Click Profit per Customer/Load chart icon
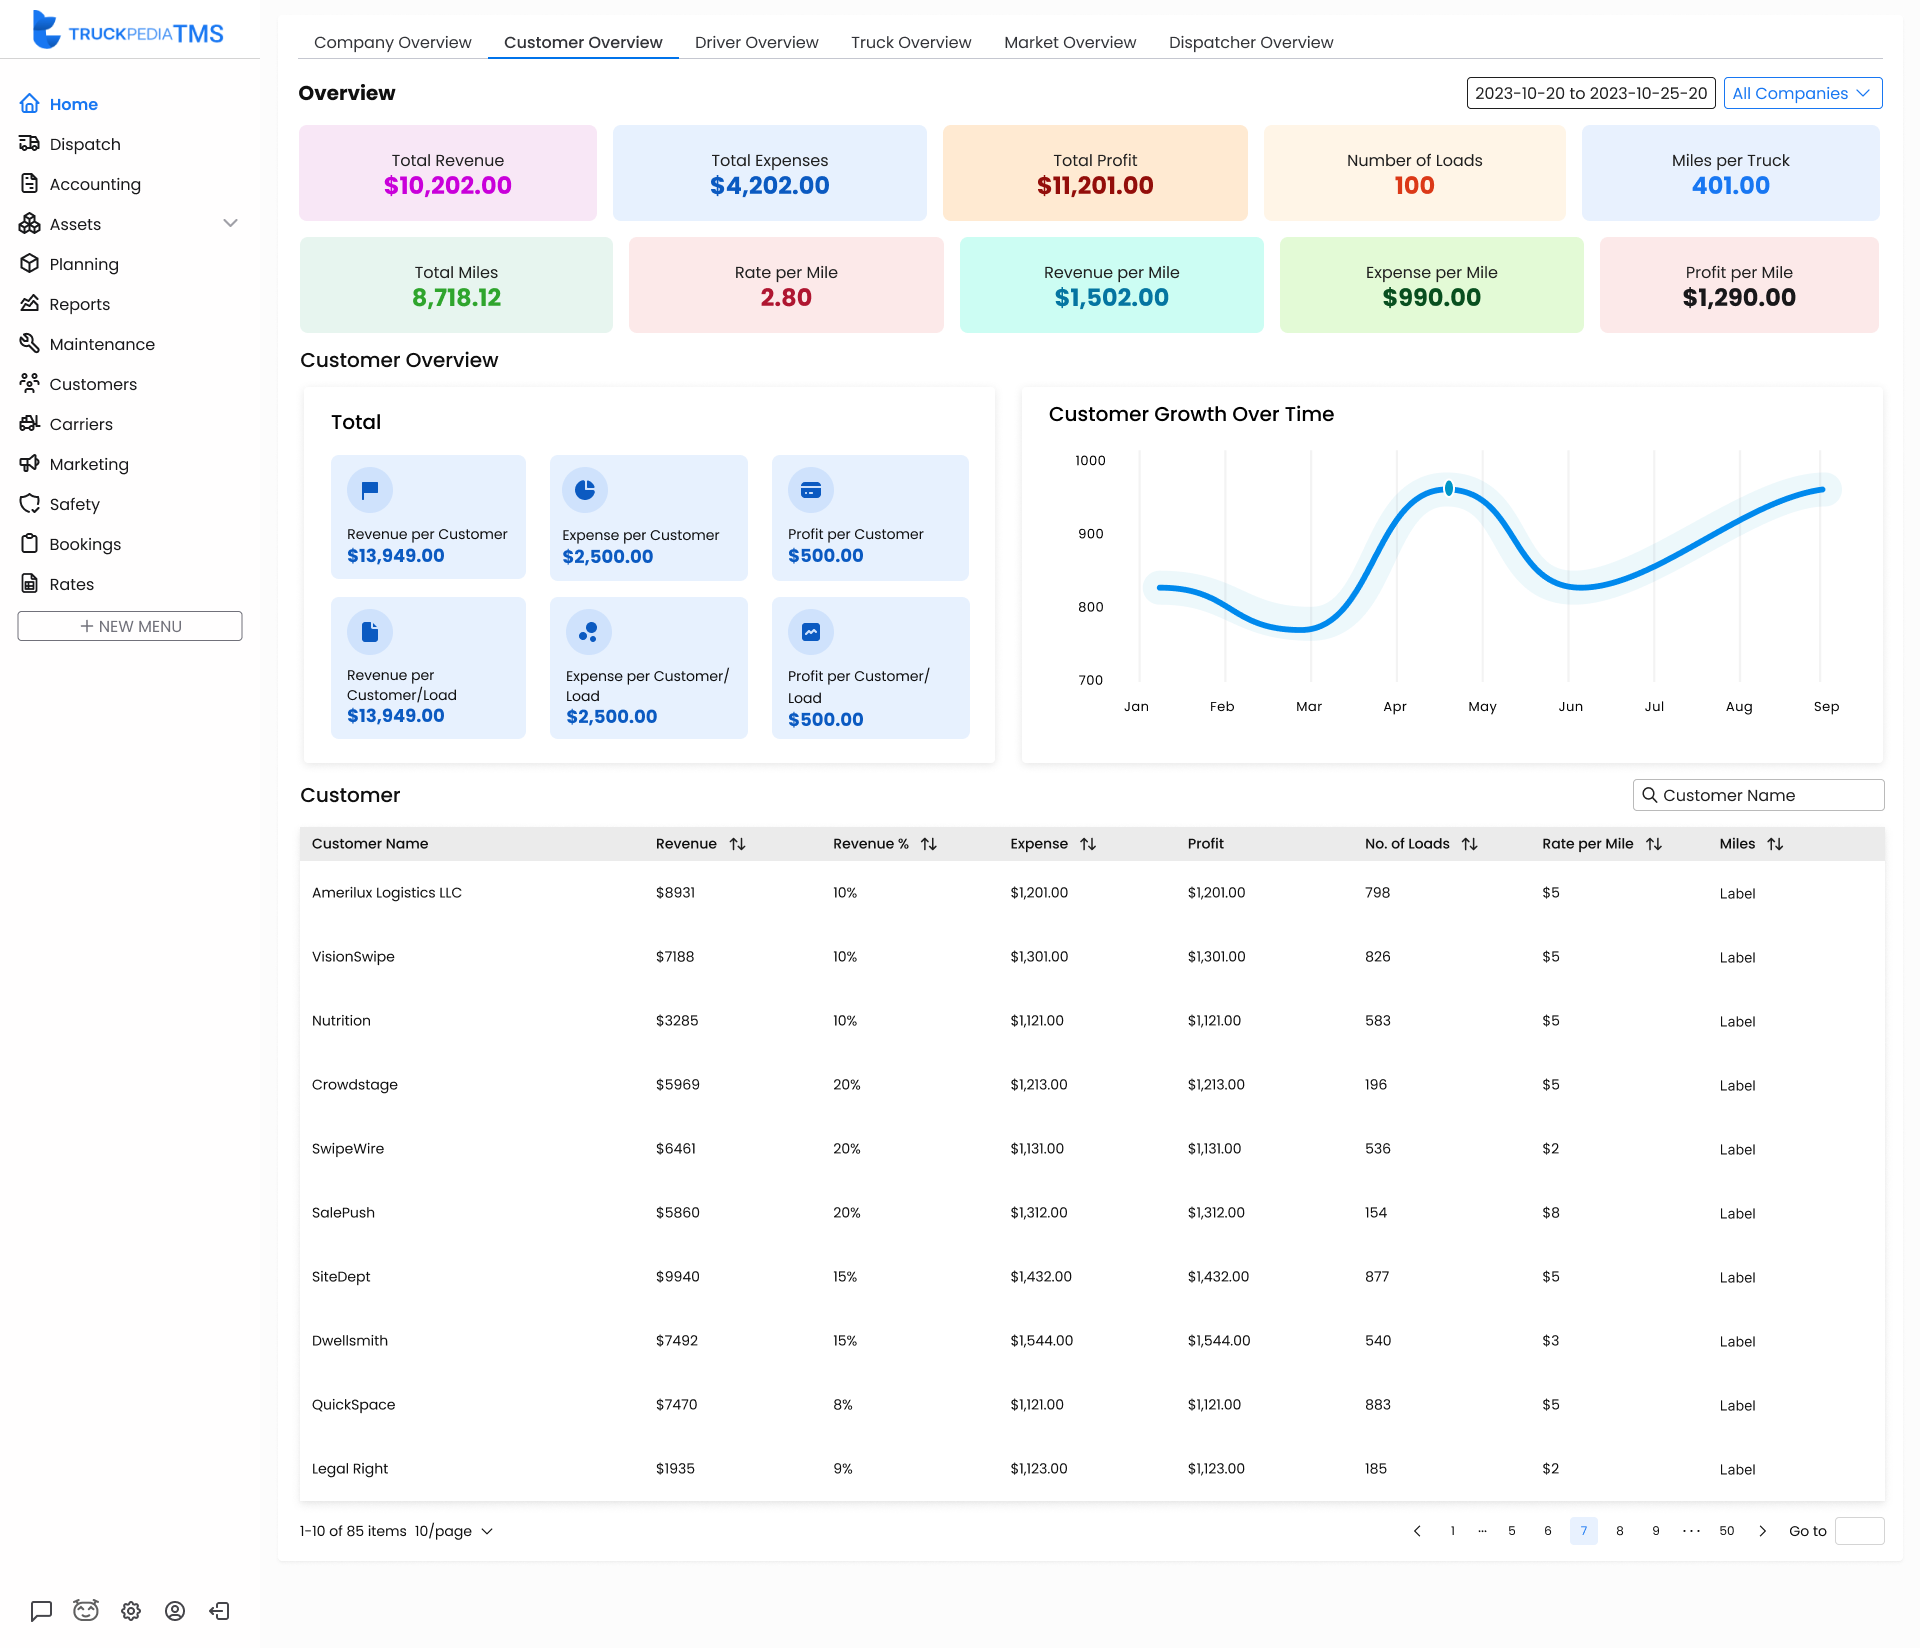The width and height of the screenshot is (1920, 1648). pyautogui.click(x=811, y=632)
